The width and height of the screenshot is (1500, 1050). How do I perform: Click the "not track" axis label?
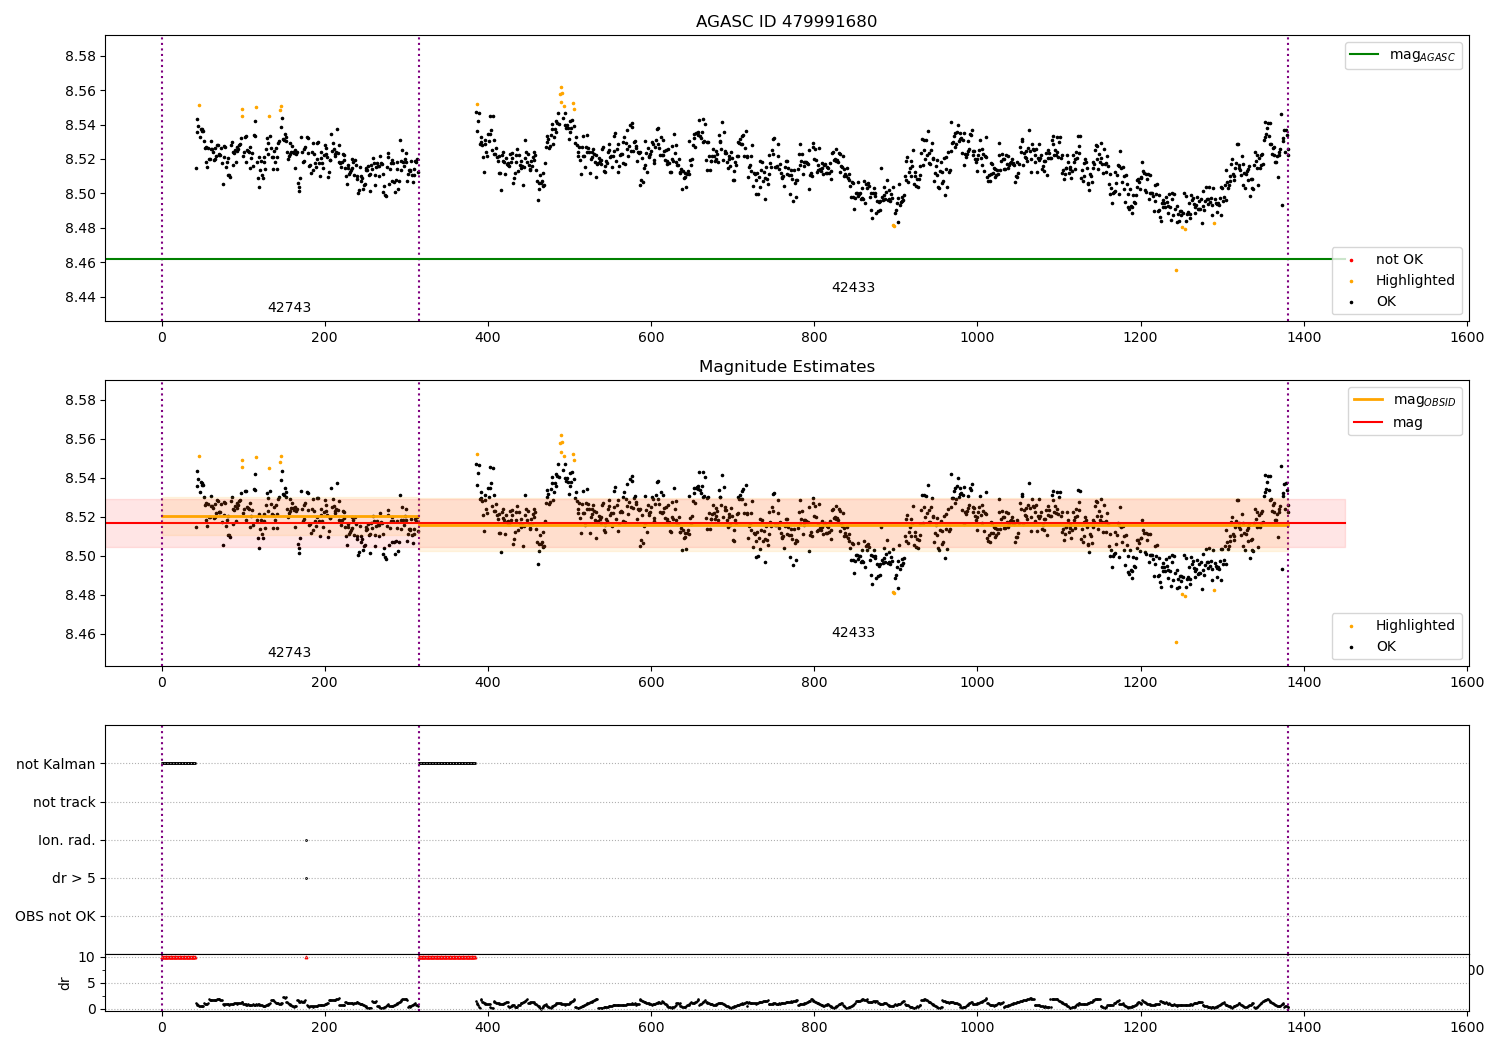tap(64, 802)
